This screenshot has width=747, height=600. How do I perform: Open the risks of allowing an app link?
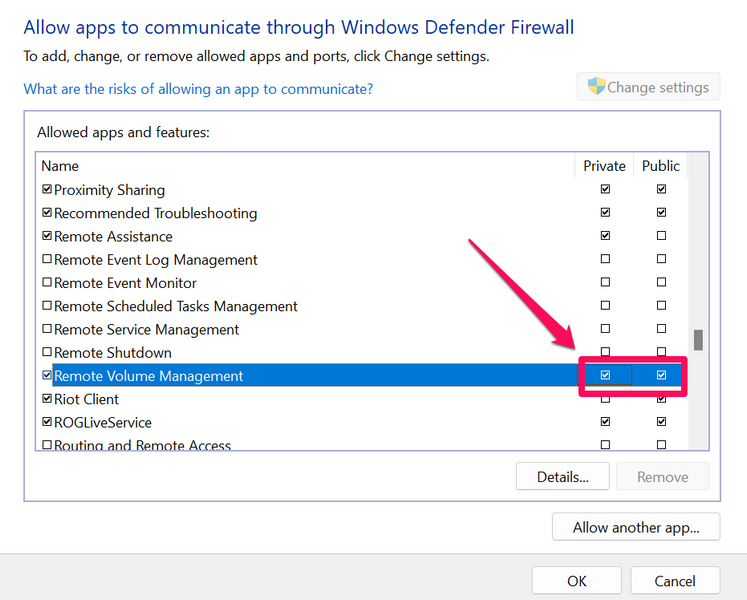pyautogui.click(x=198, y=89)
